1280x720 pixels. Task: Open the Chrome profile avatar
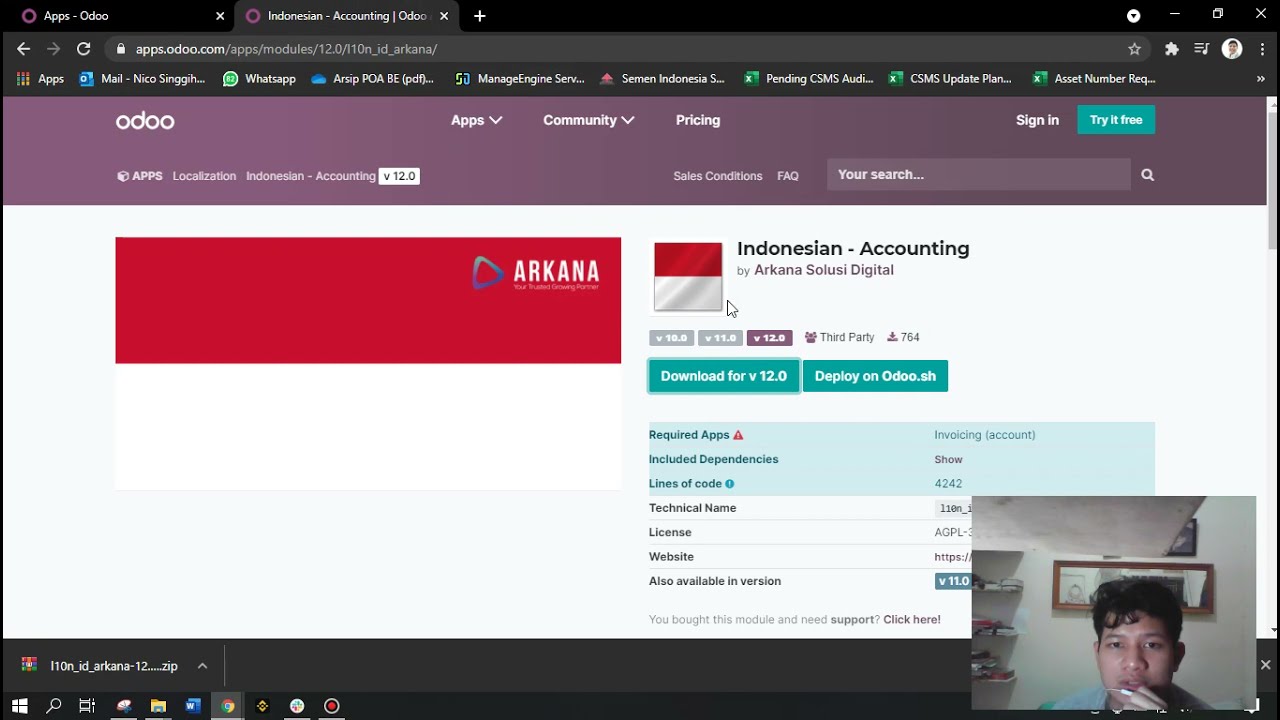pyautogui.click(x=1231, y=48)
